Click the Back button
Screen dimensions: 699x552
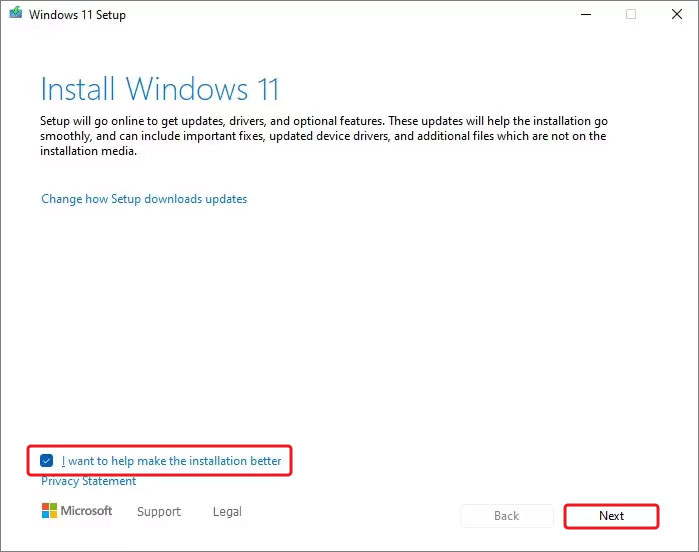[506, 516]
